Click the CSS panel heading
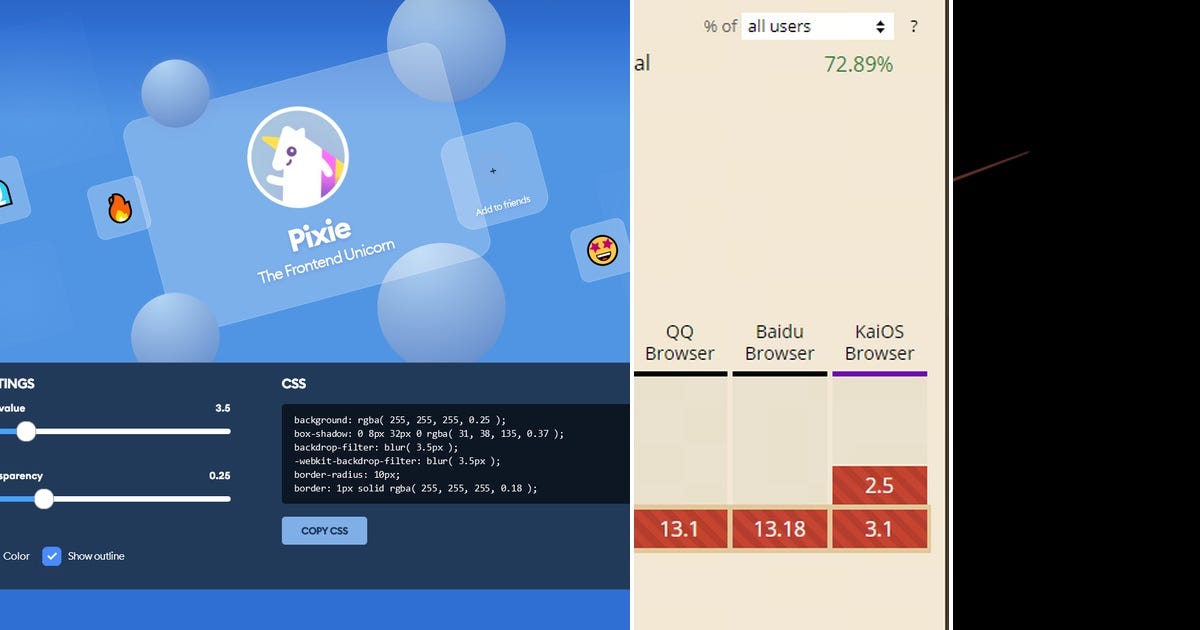This screenshot has width=1200, height=630. point(291,383)
